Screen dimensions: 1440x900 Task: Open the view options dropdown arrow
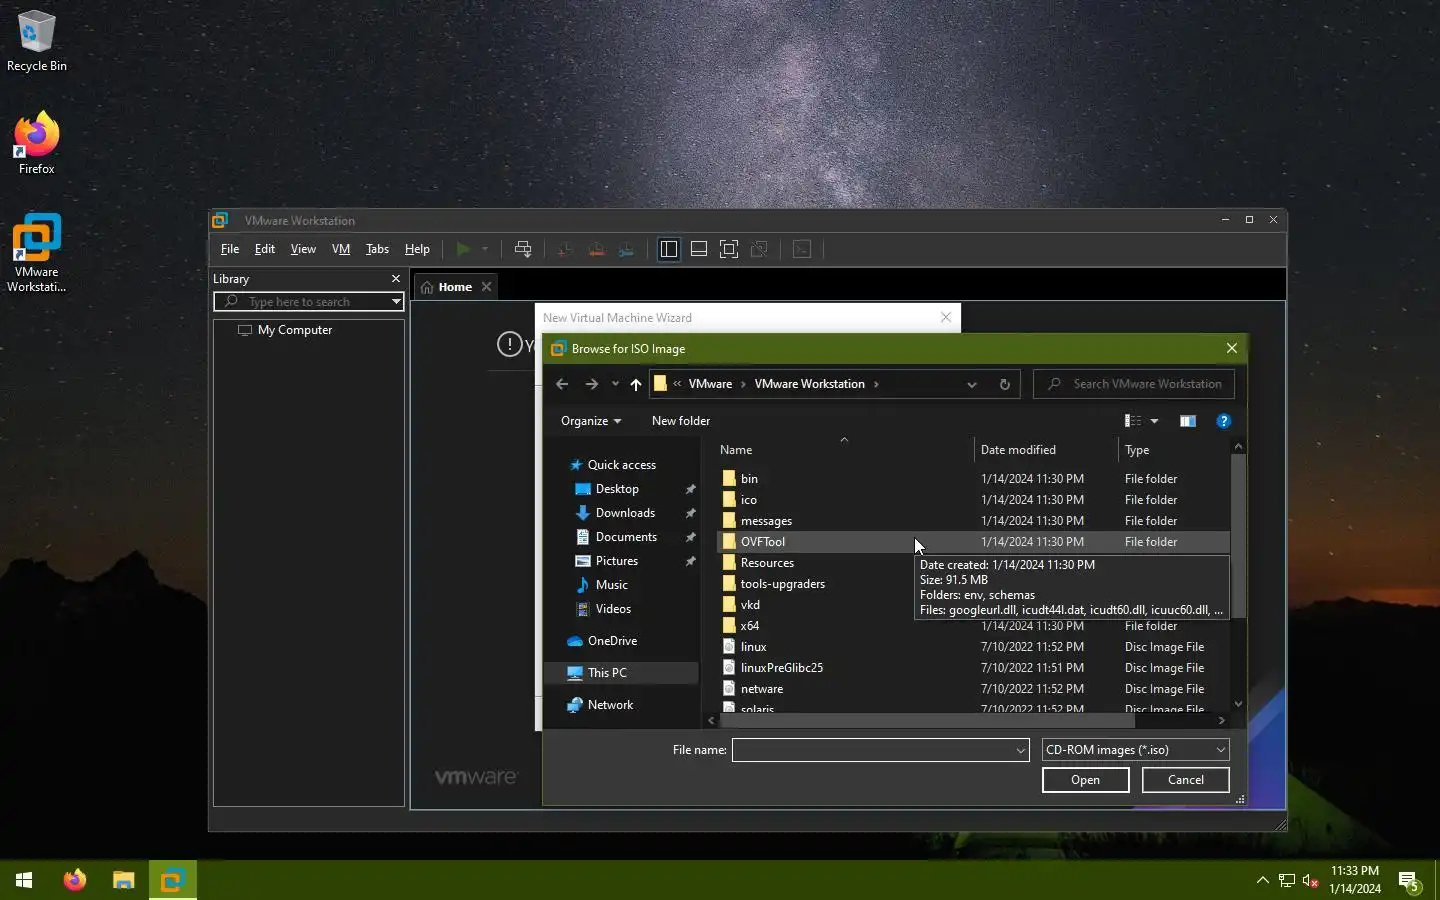click(1154, 421)
